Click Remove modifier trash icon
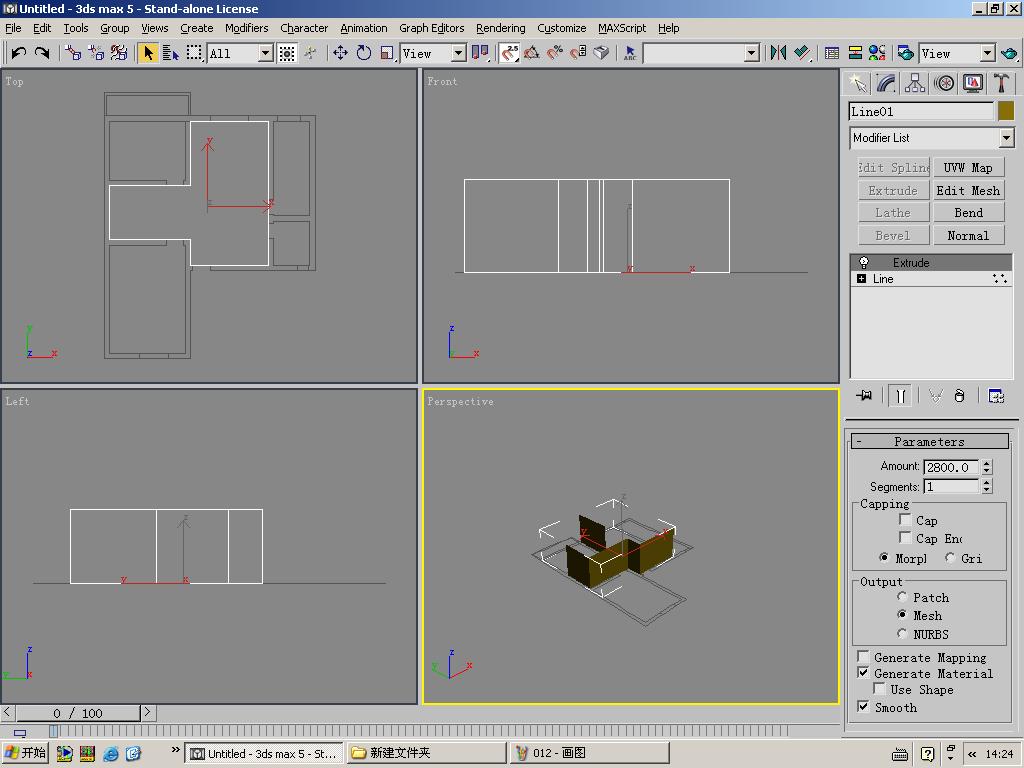The image size is (1024, 768). pyautogui.click(x=959, y=396)
